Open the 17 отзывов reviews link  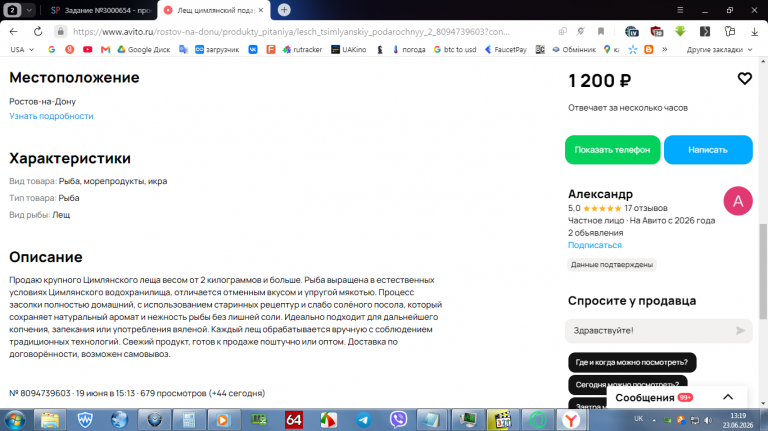[646, 208]
